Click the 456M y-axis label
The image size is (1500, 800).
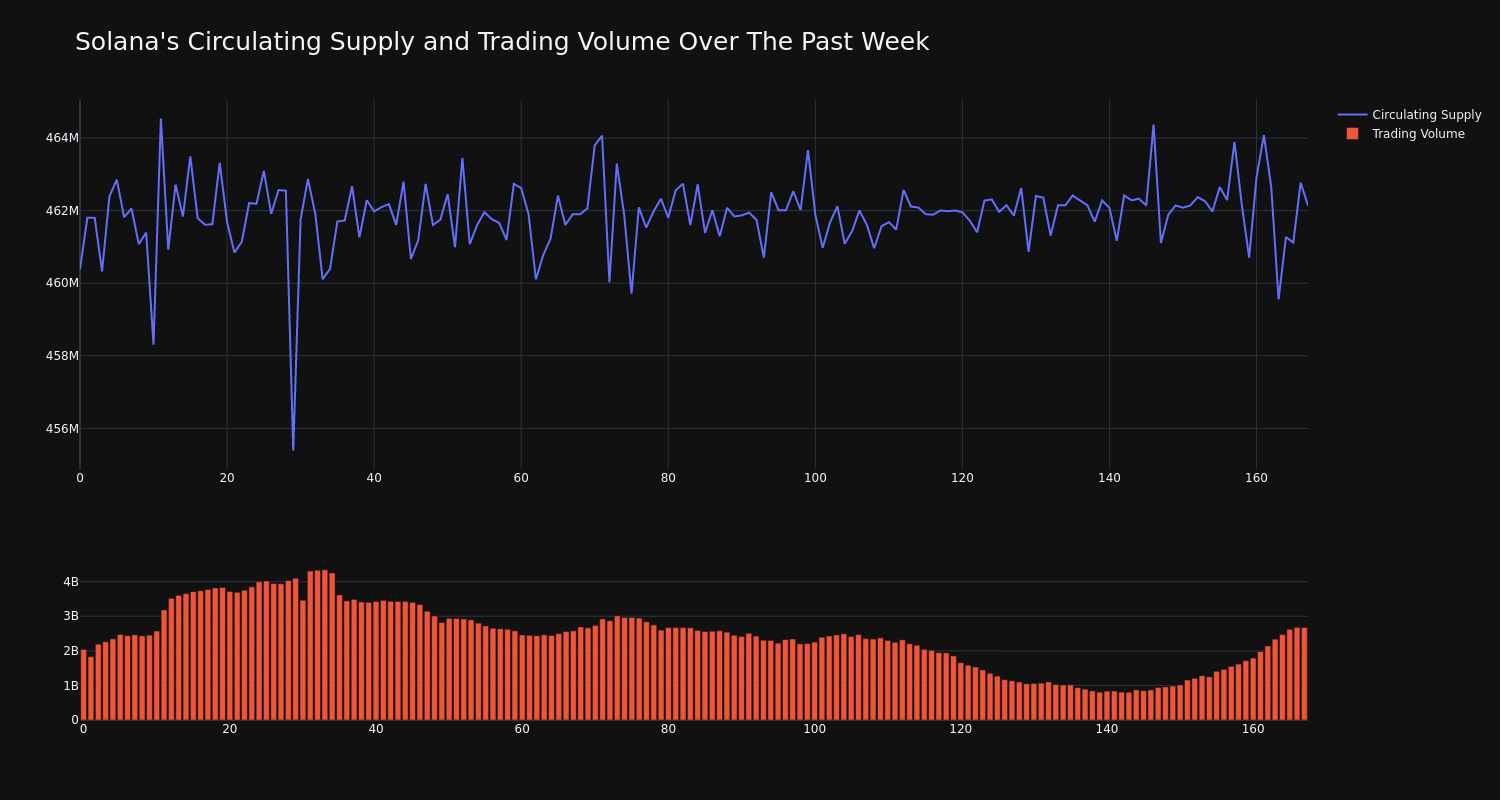62,429
